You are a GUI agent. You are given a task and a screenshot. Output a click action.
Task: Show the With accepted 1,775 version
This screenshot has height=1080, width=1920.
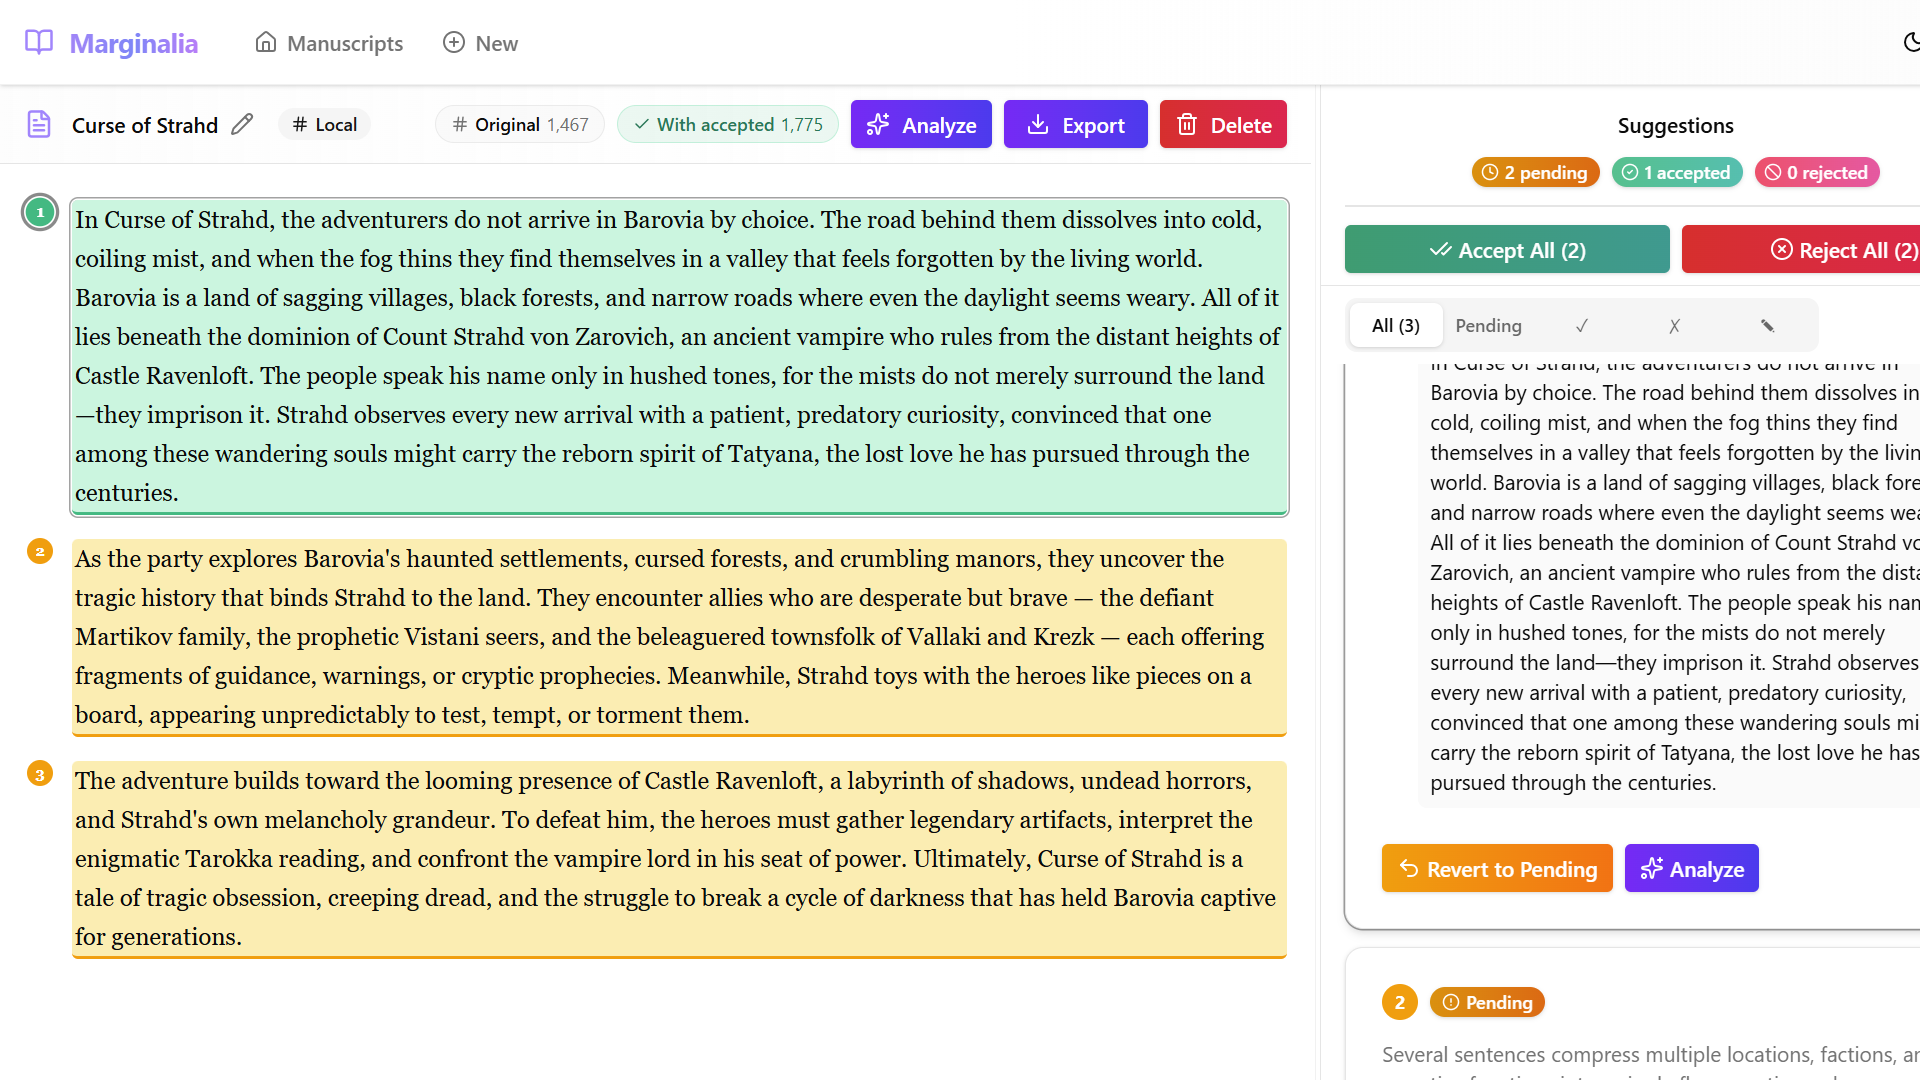tap(728, 124)
